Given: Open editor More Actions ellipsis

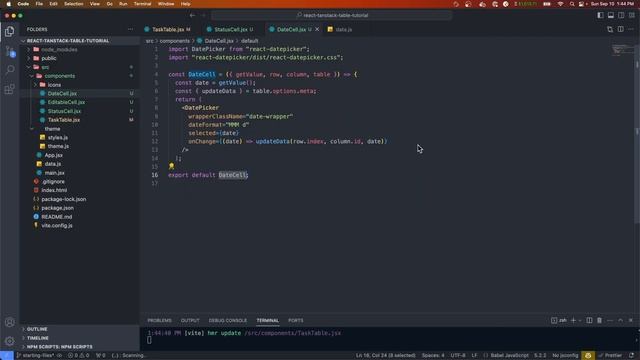Looking at the screenshot, I should point(631,29).
